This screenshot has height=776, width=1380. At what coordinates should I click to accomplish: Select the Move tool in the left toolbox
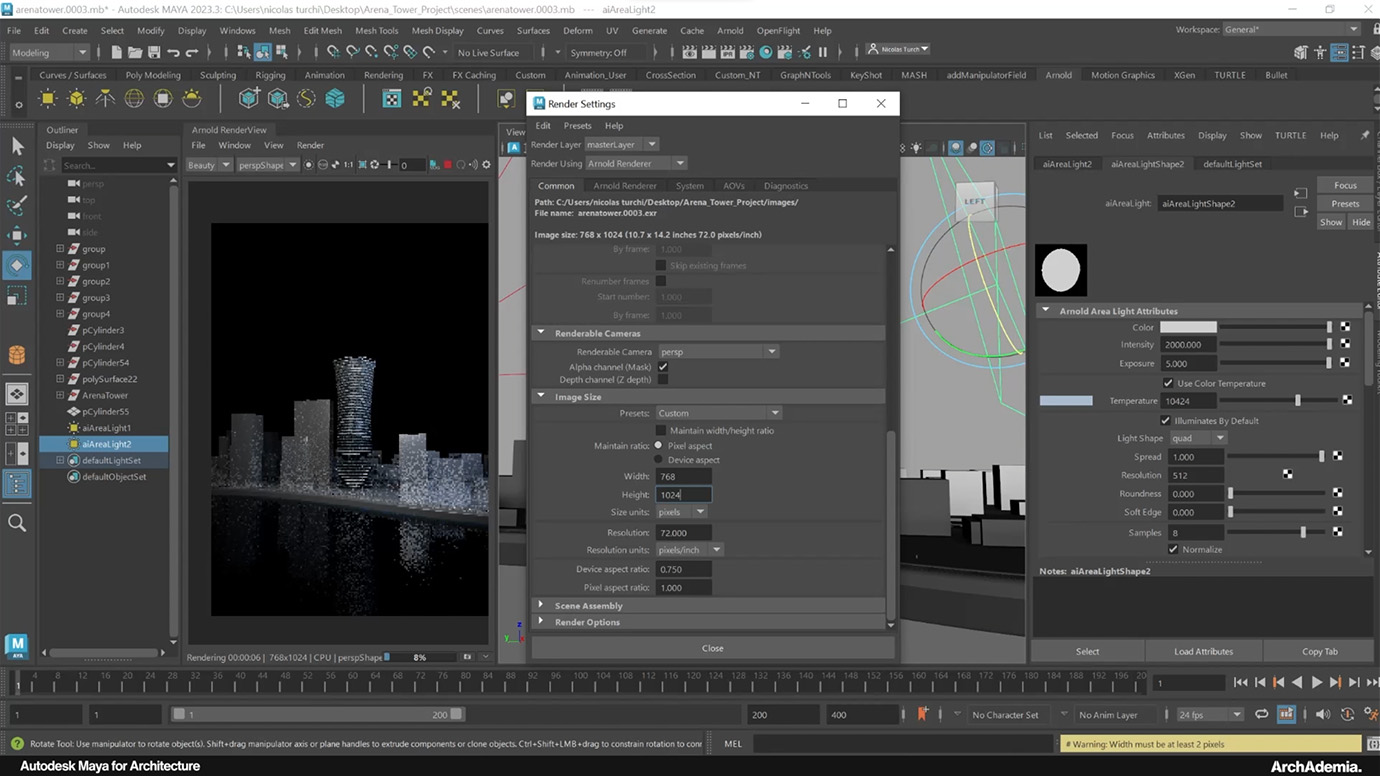[x=17, y=235]
